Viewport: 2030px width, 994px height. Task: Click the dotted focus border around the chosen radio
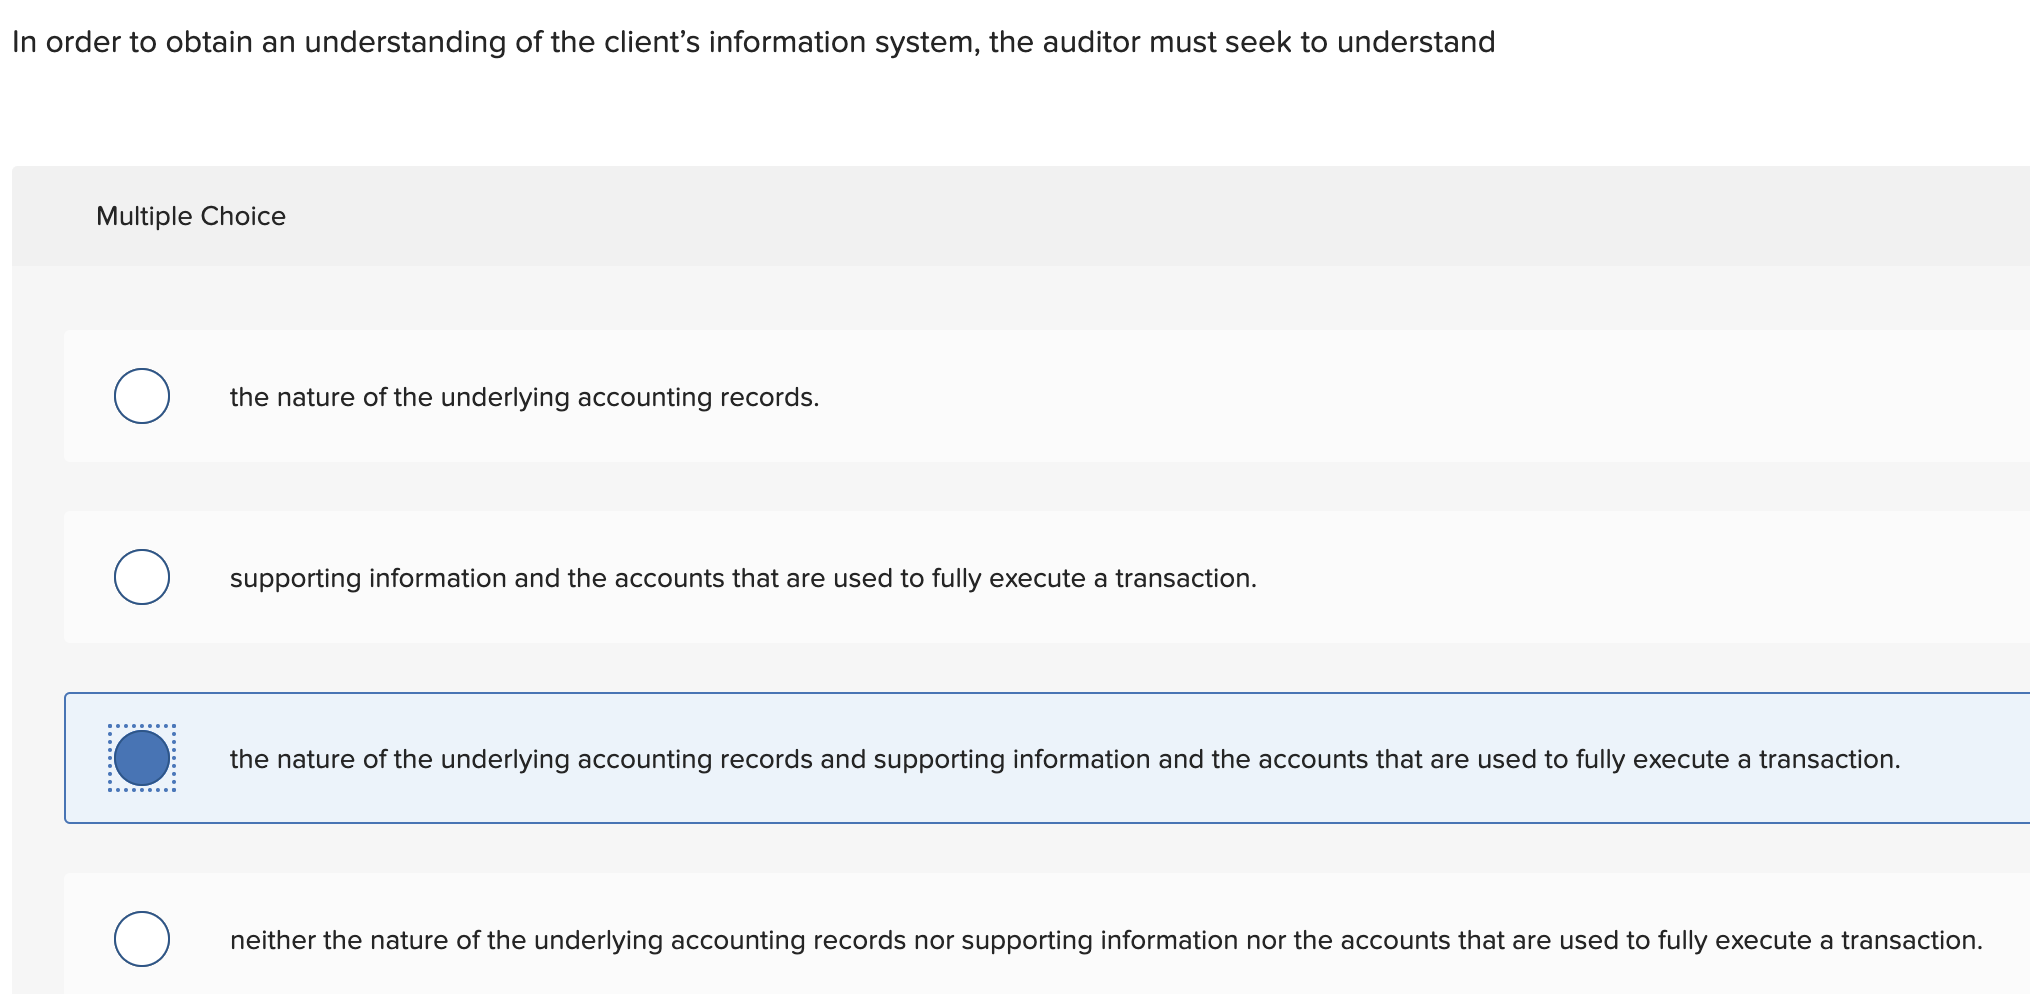141,726
